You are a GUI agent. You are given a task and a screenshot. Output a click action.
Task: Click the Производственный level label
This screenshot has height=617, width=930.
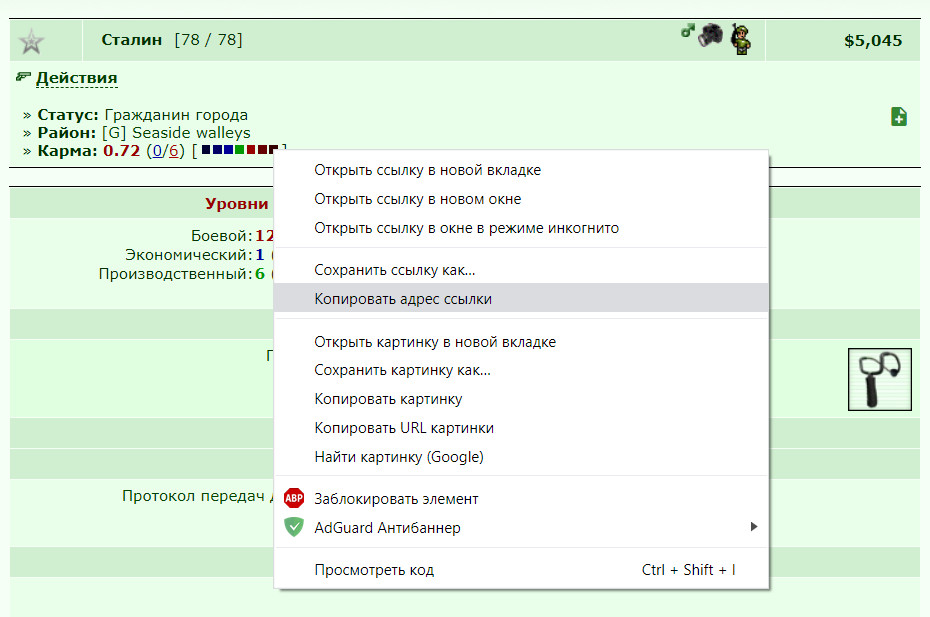(x=176, y=273)
